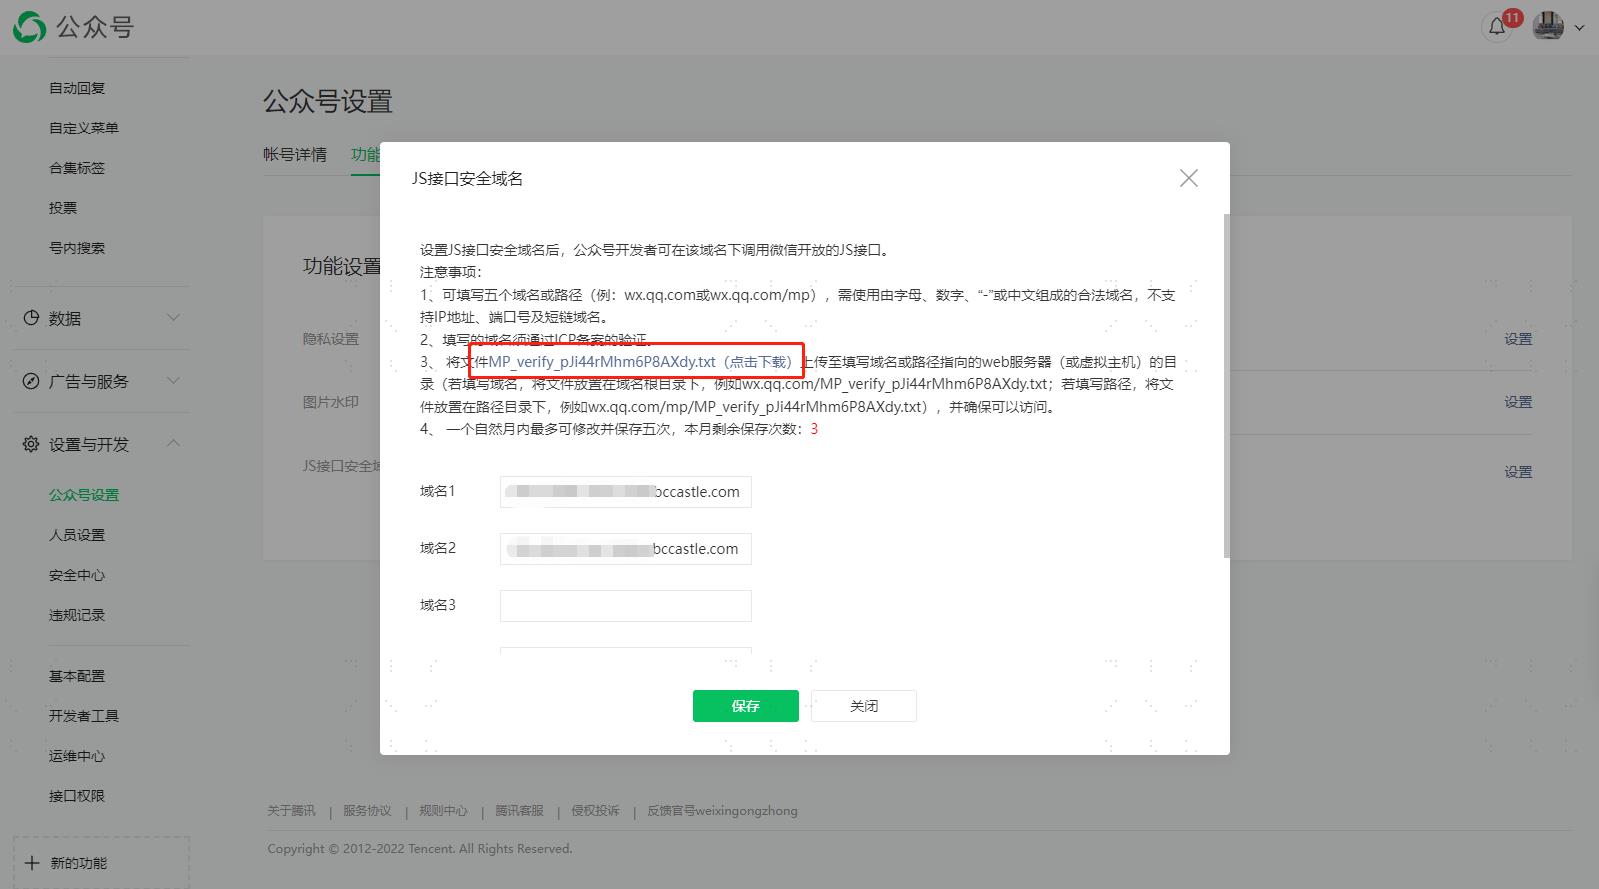Click the dialog's vertical scrollbar
The image size is (1599, 889).
point(1226,385)
